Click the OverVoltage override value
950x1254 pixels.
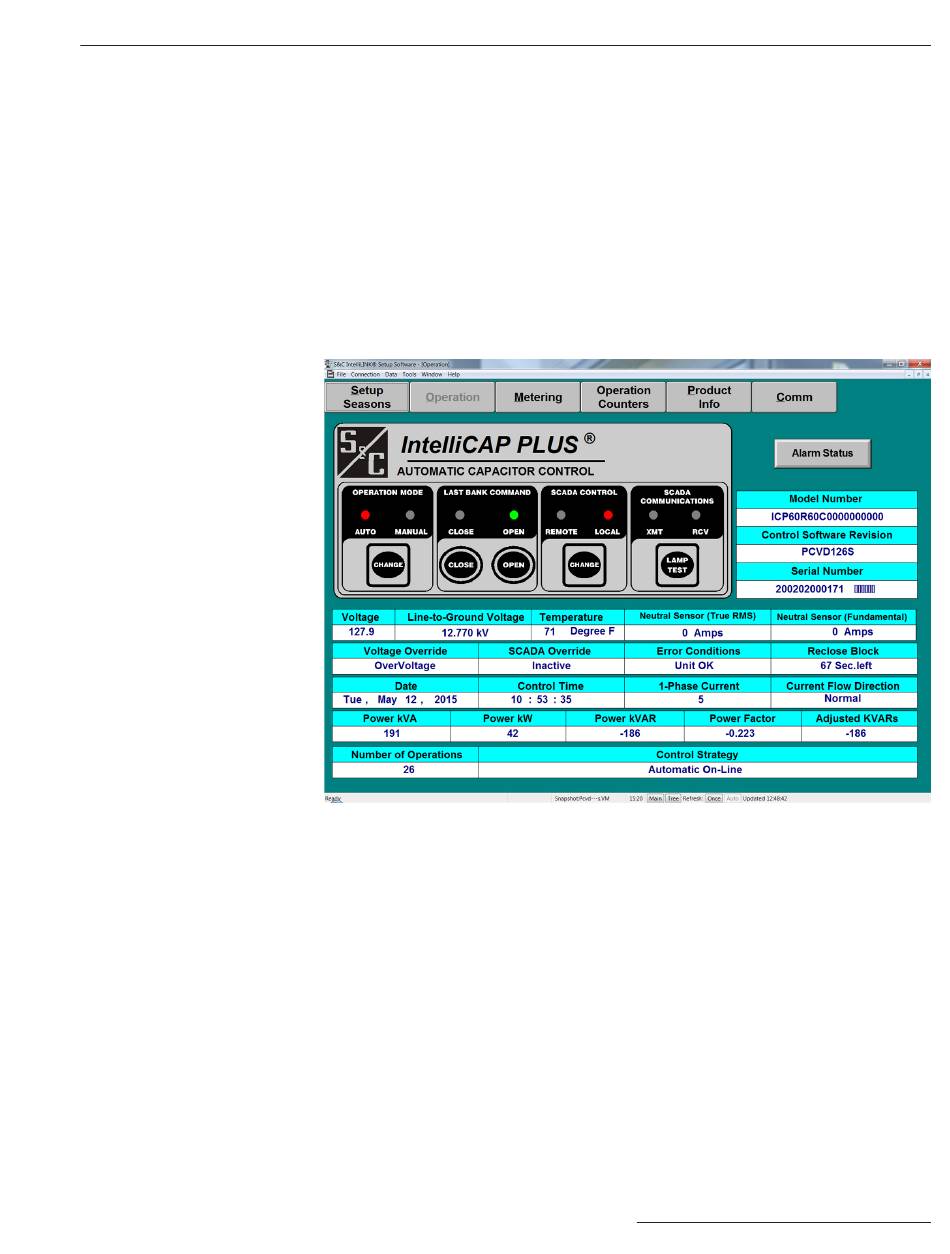click(x=405, y=665)
